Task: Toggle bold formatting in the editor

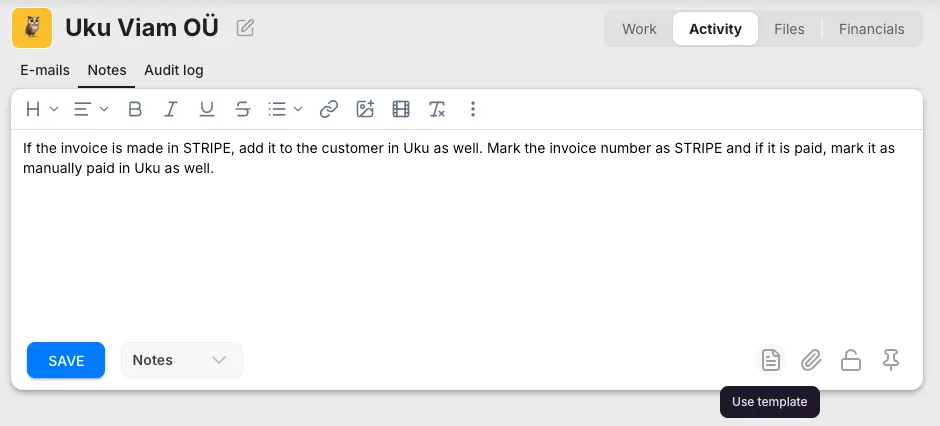Action: (135, 109)
